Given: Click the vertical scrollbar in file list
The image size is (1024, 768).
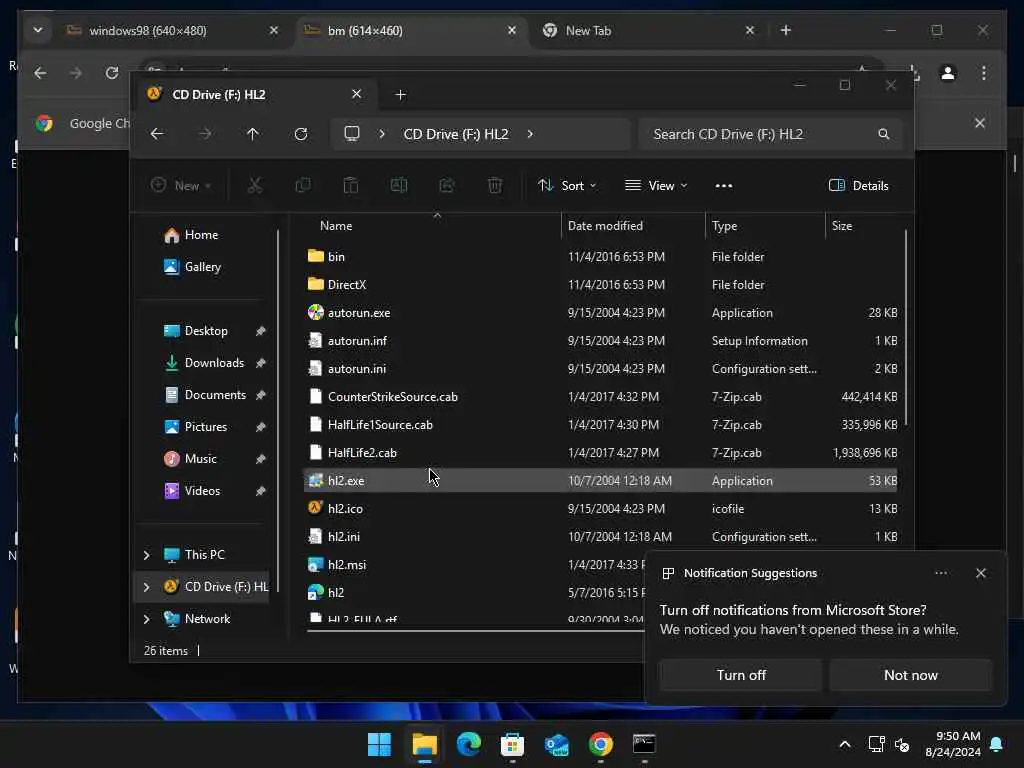Looking at the screenshot, I should coord(906,327).
